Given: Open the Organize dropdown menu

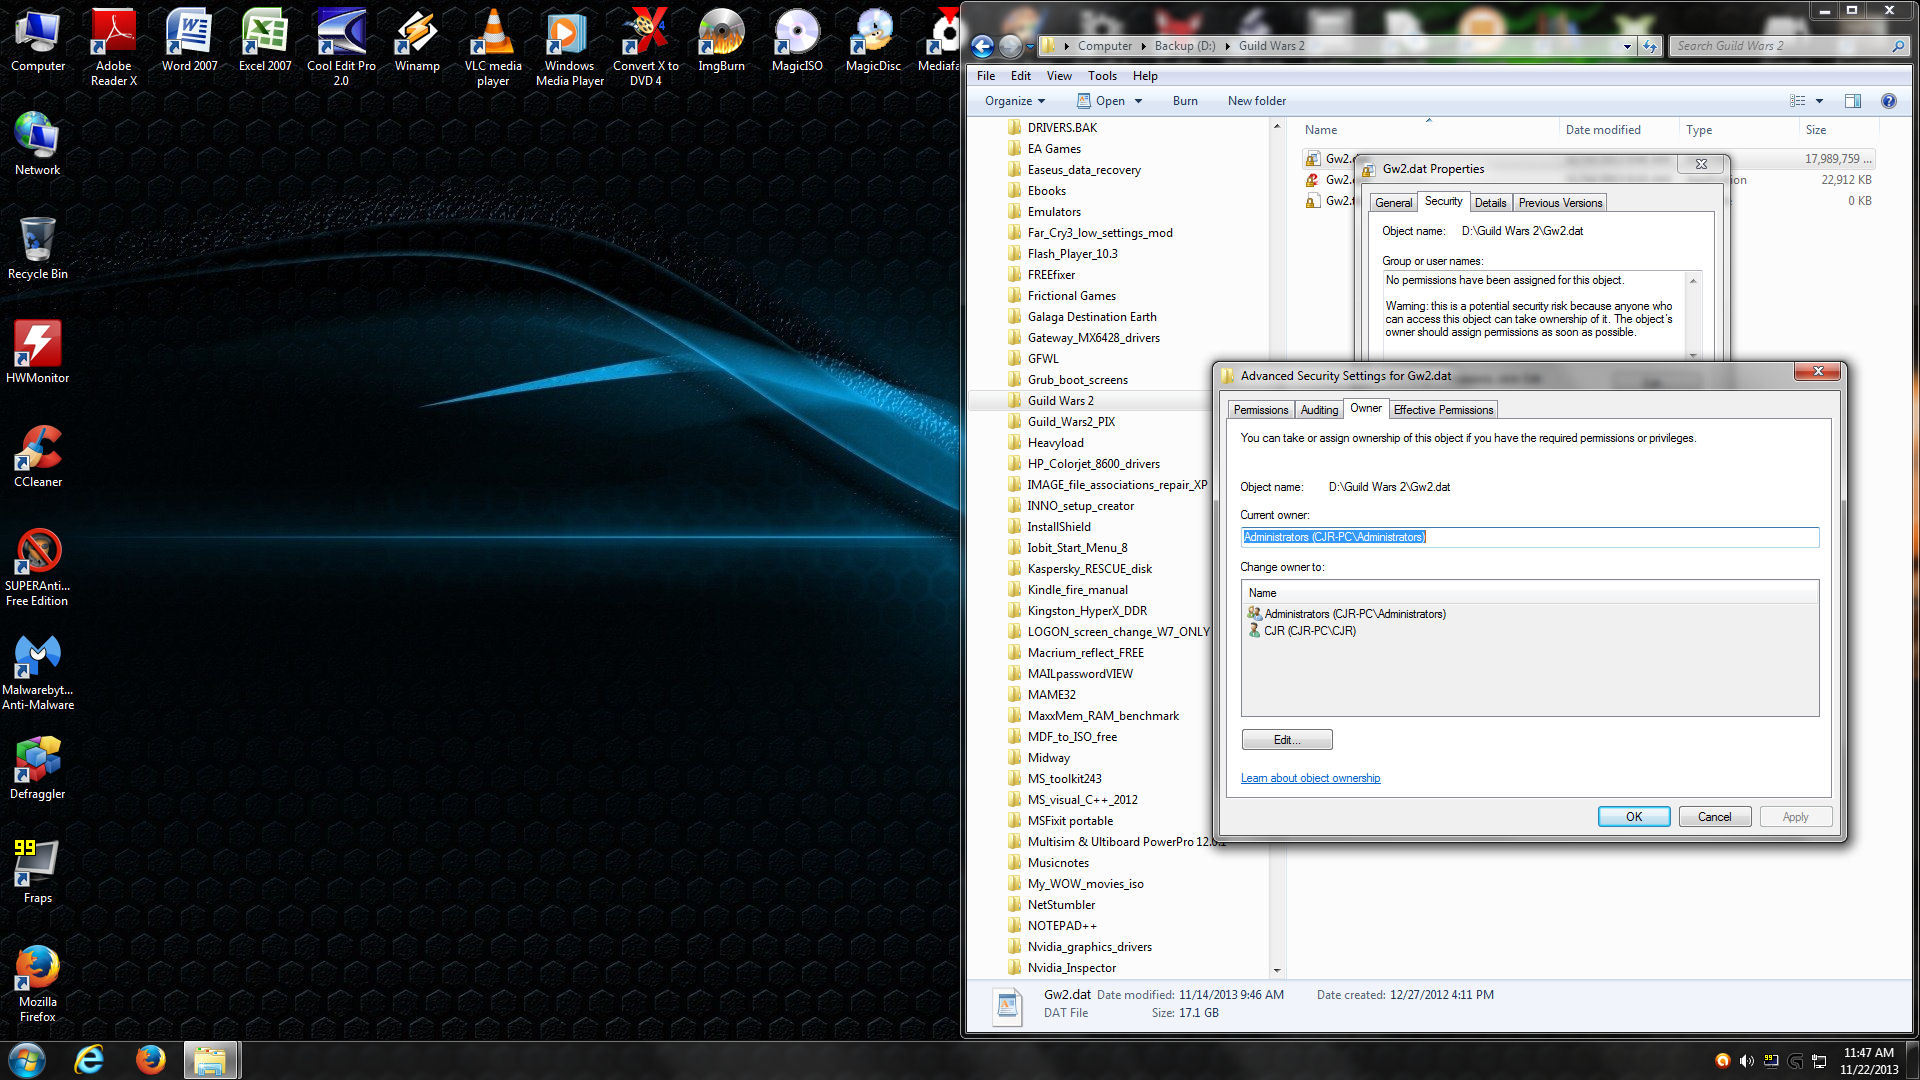Looking at the screenshot, I should coord(1014,101).
